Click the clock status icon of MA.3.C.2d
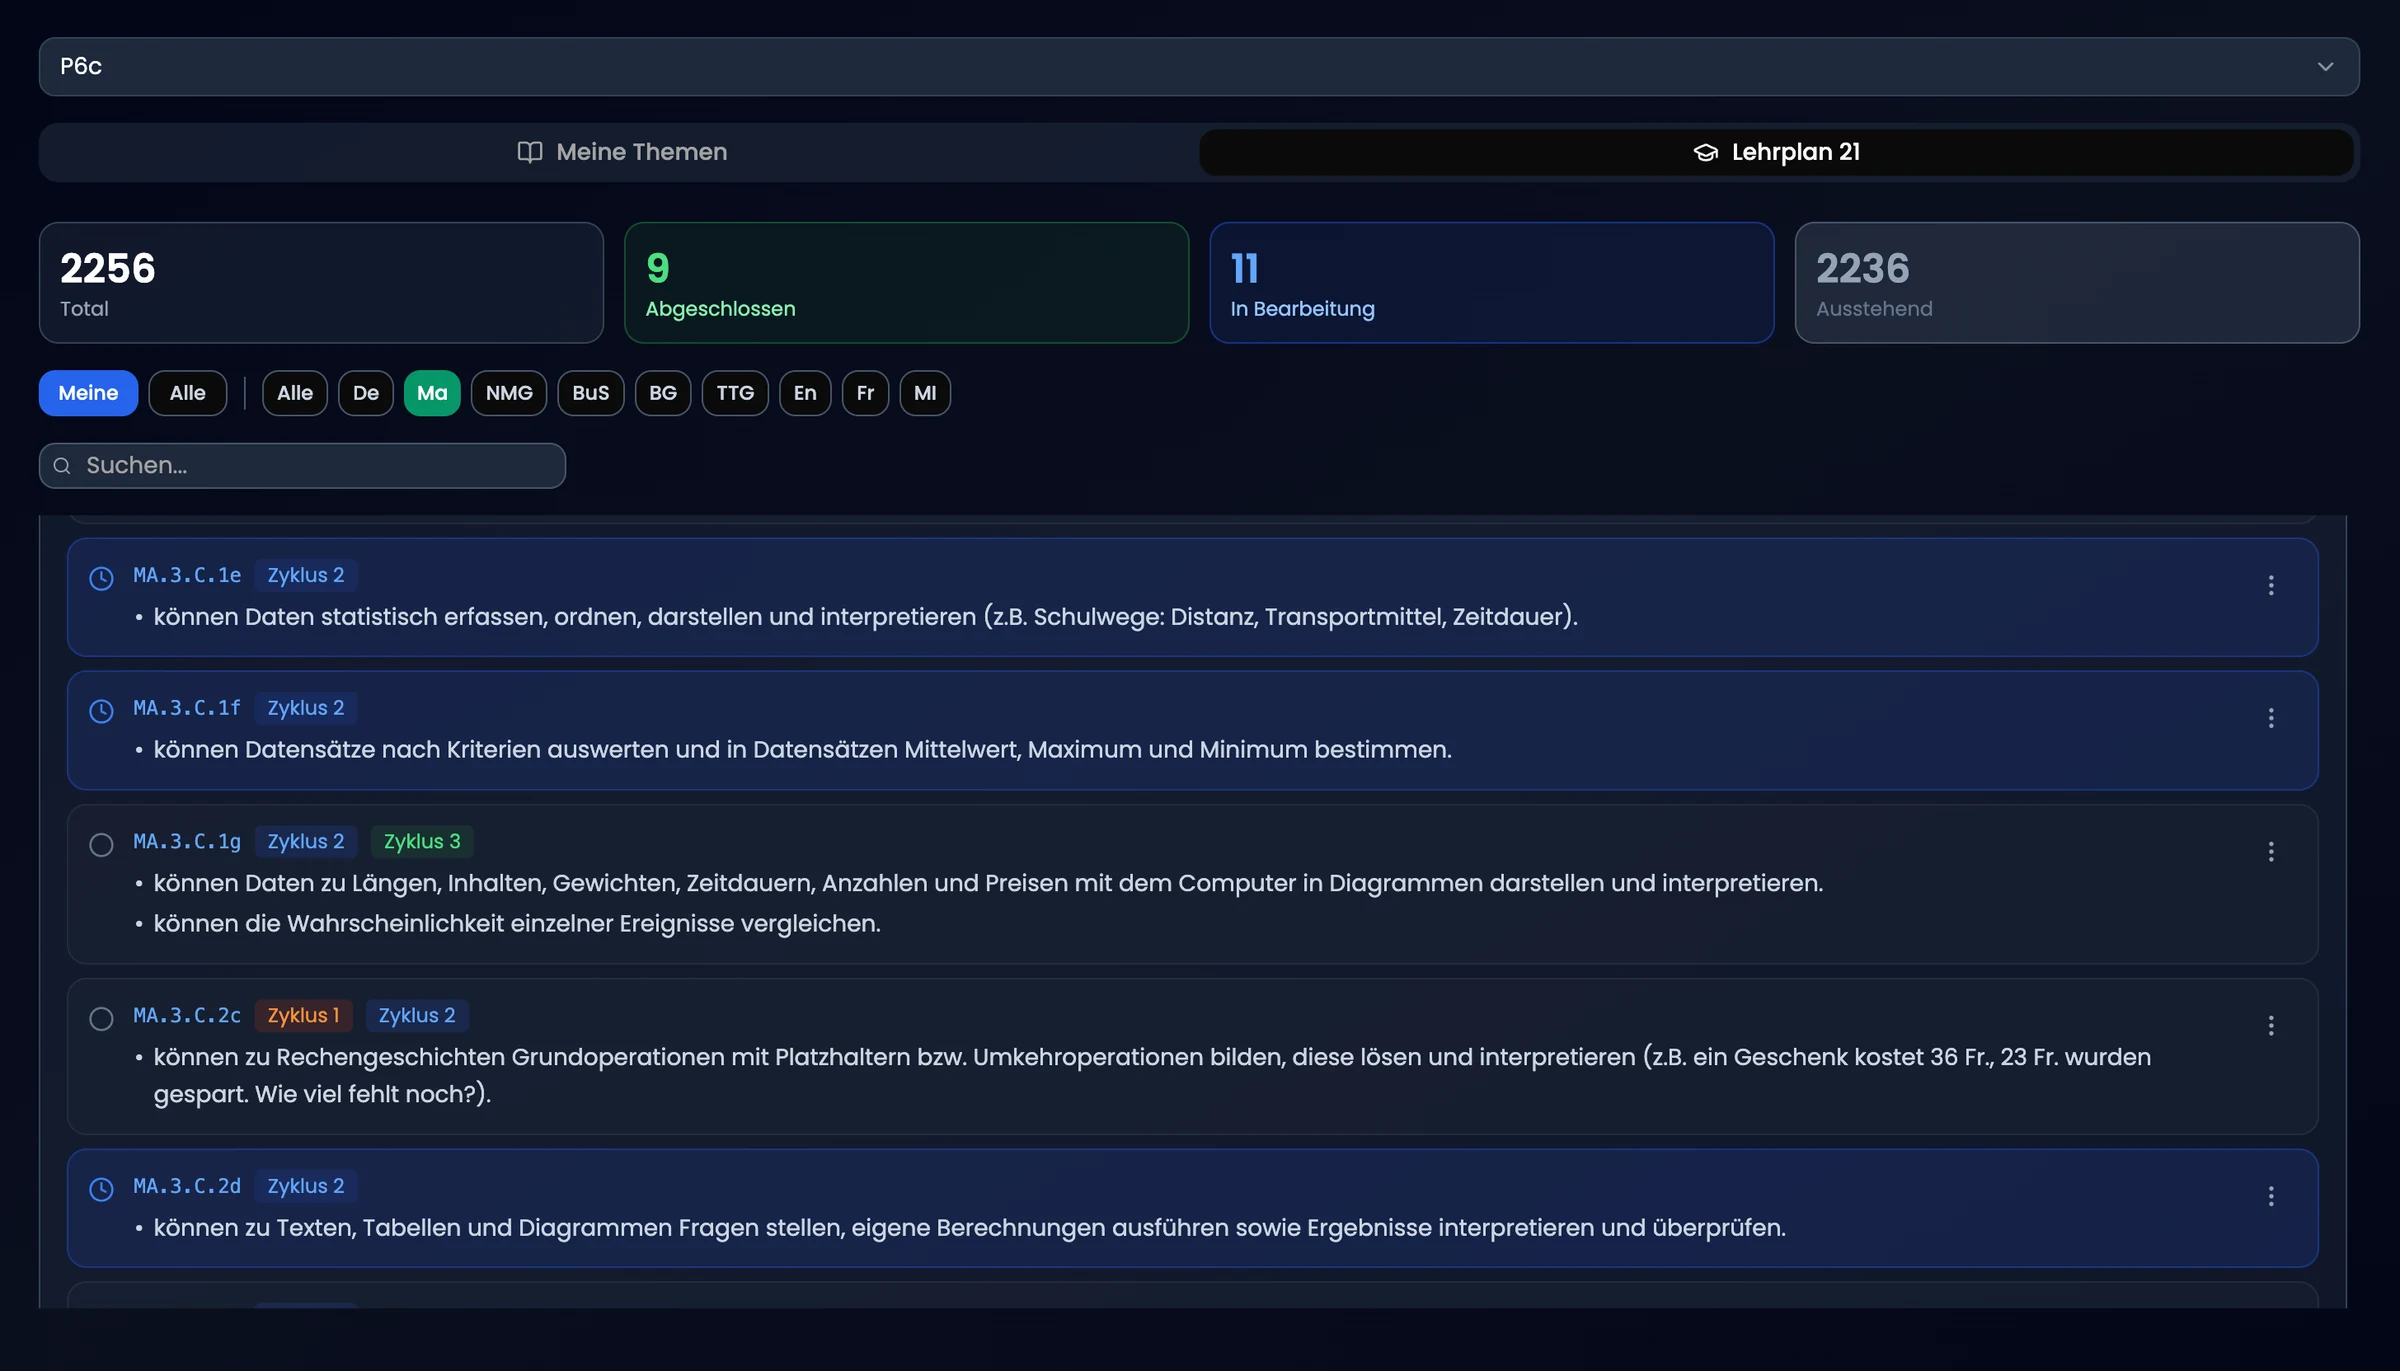The width and height of the screenshot is (2400, 1371). [x=101, y=1189]
